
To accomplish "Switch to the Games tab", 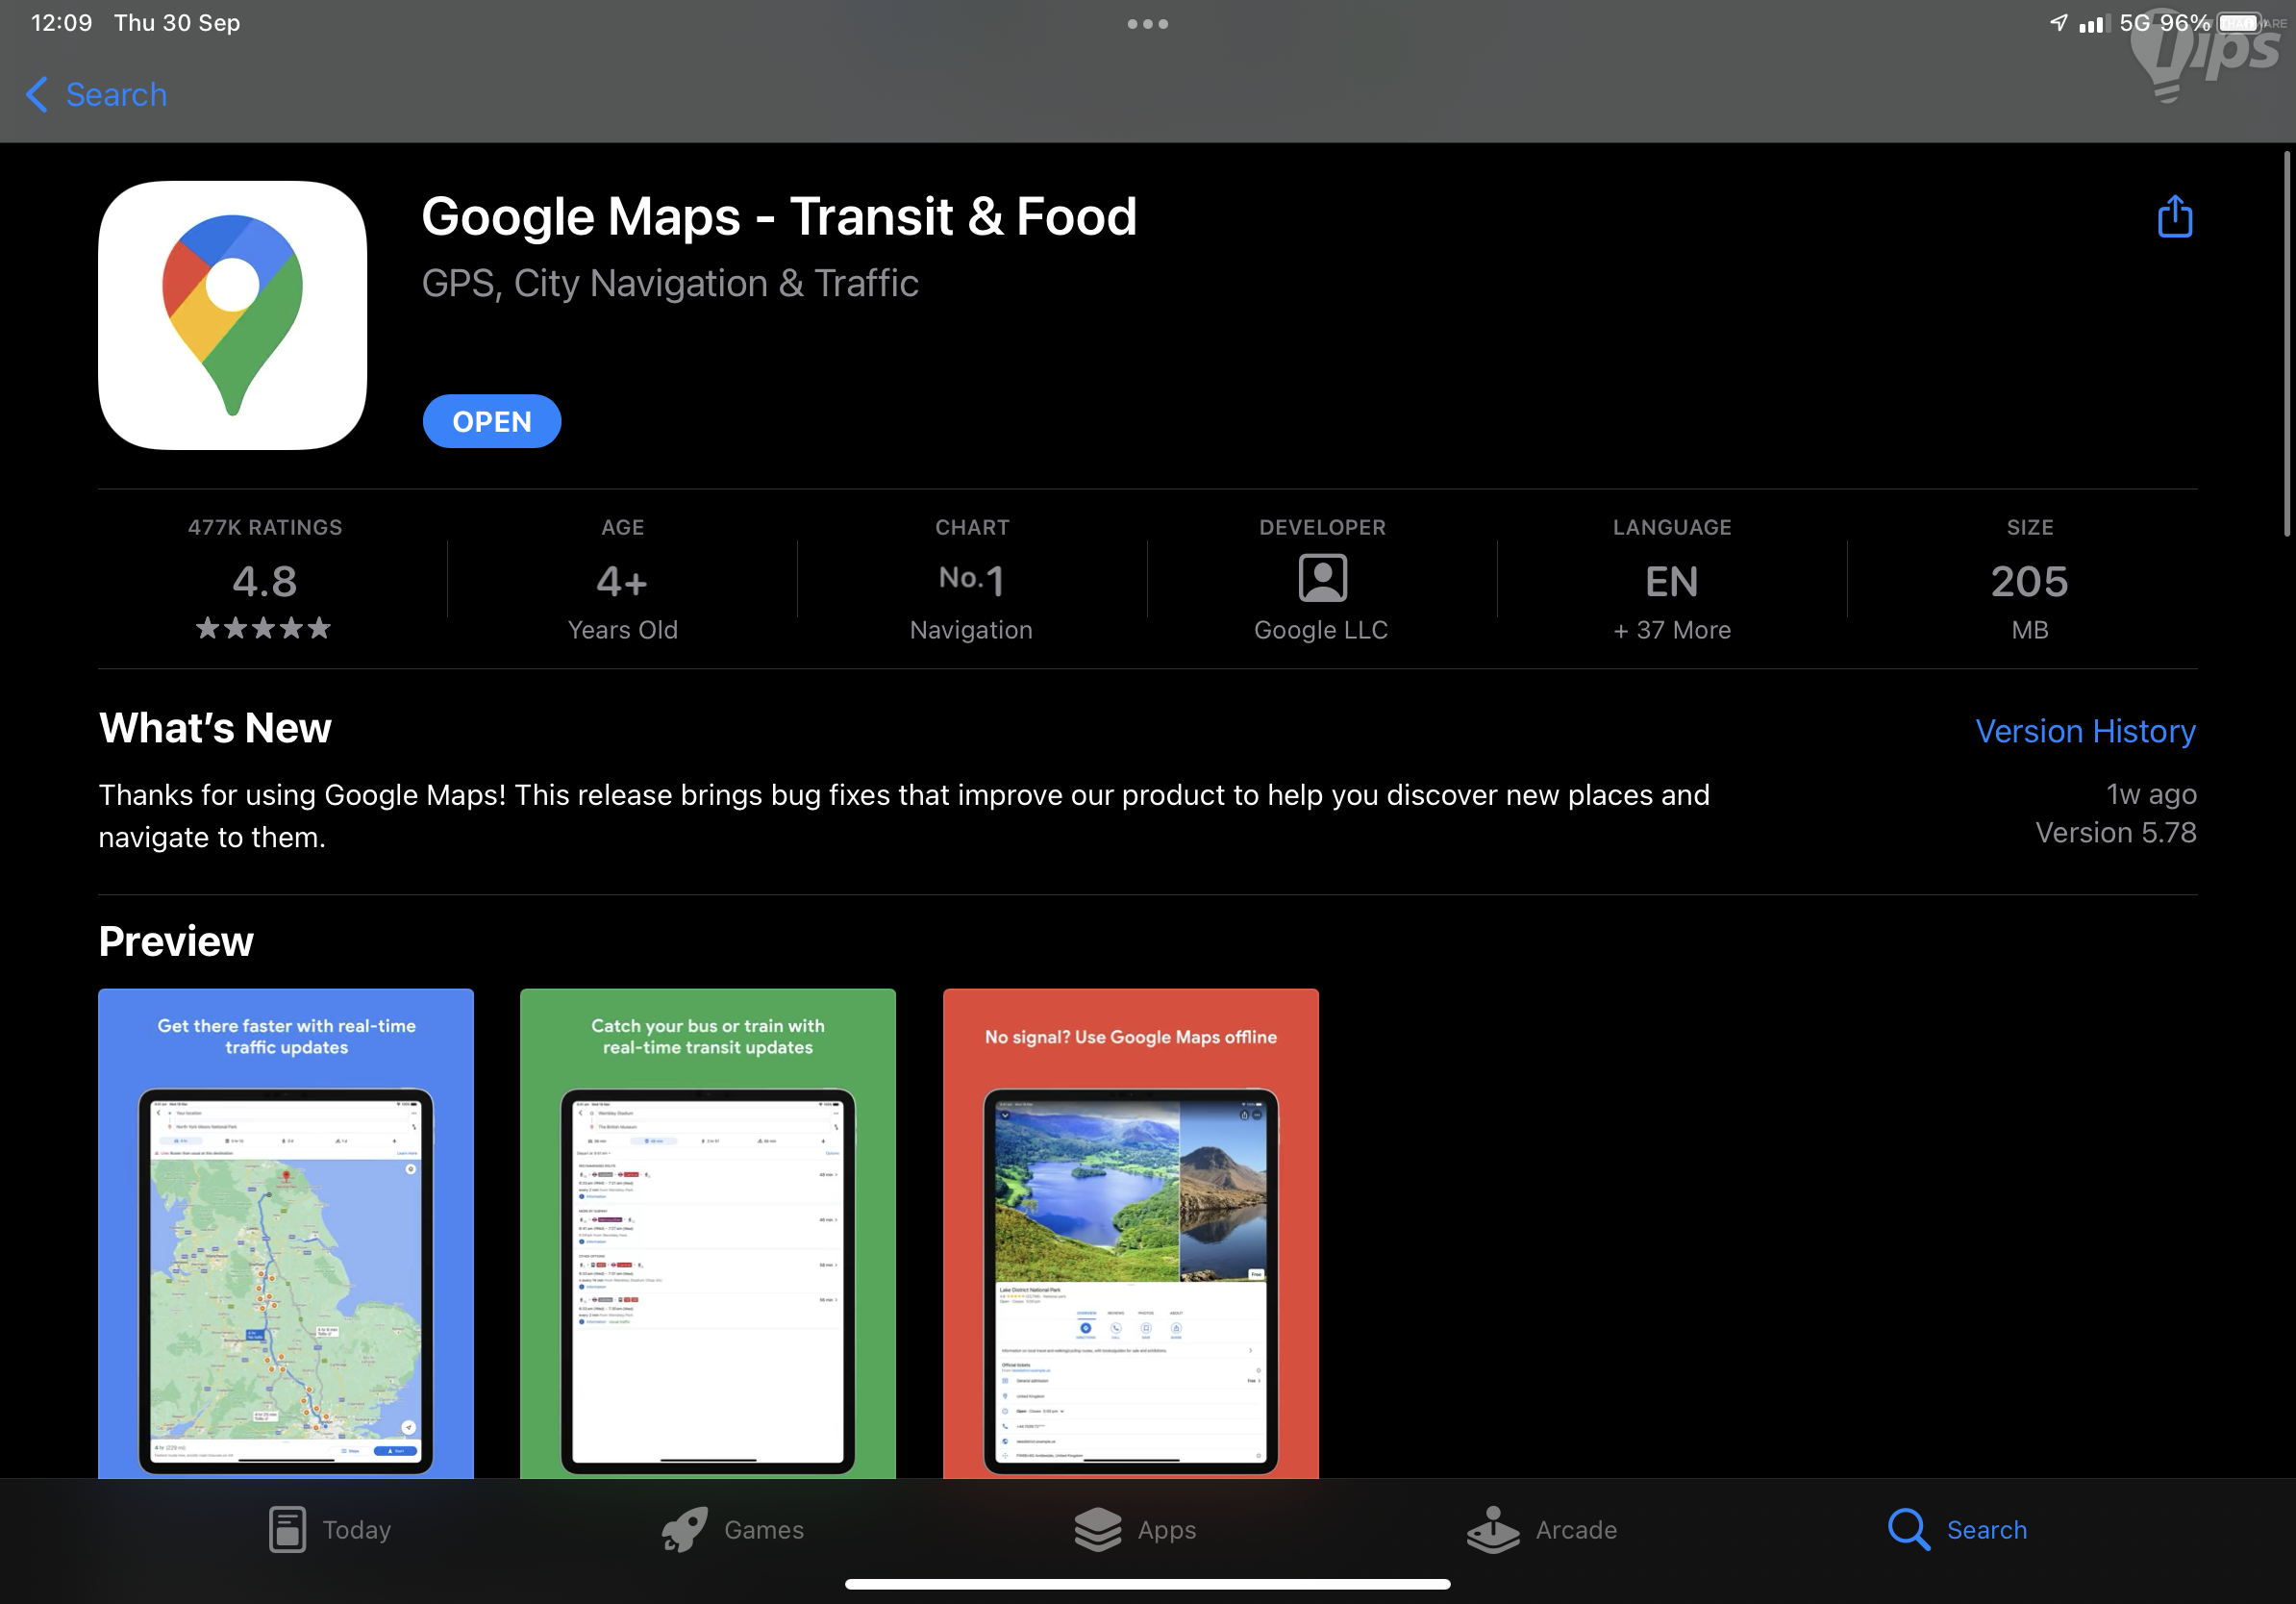I will (x=733, y=1529).
